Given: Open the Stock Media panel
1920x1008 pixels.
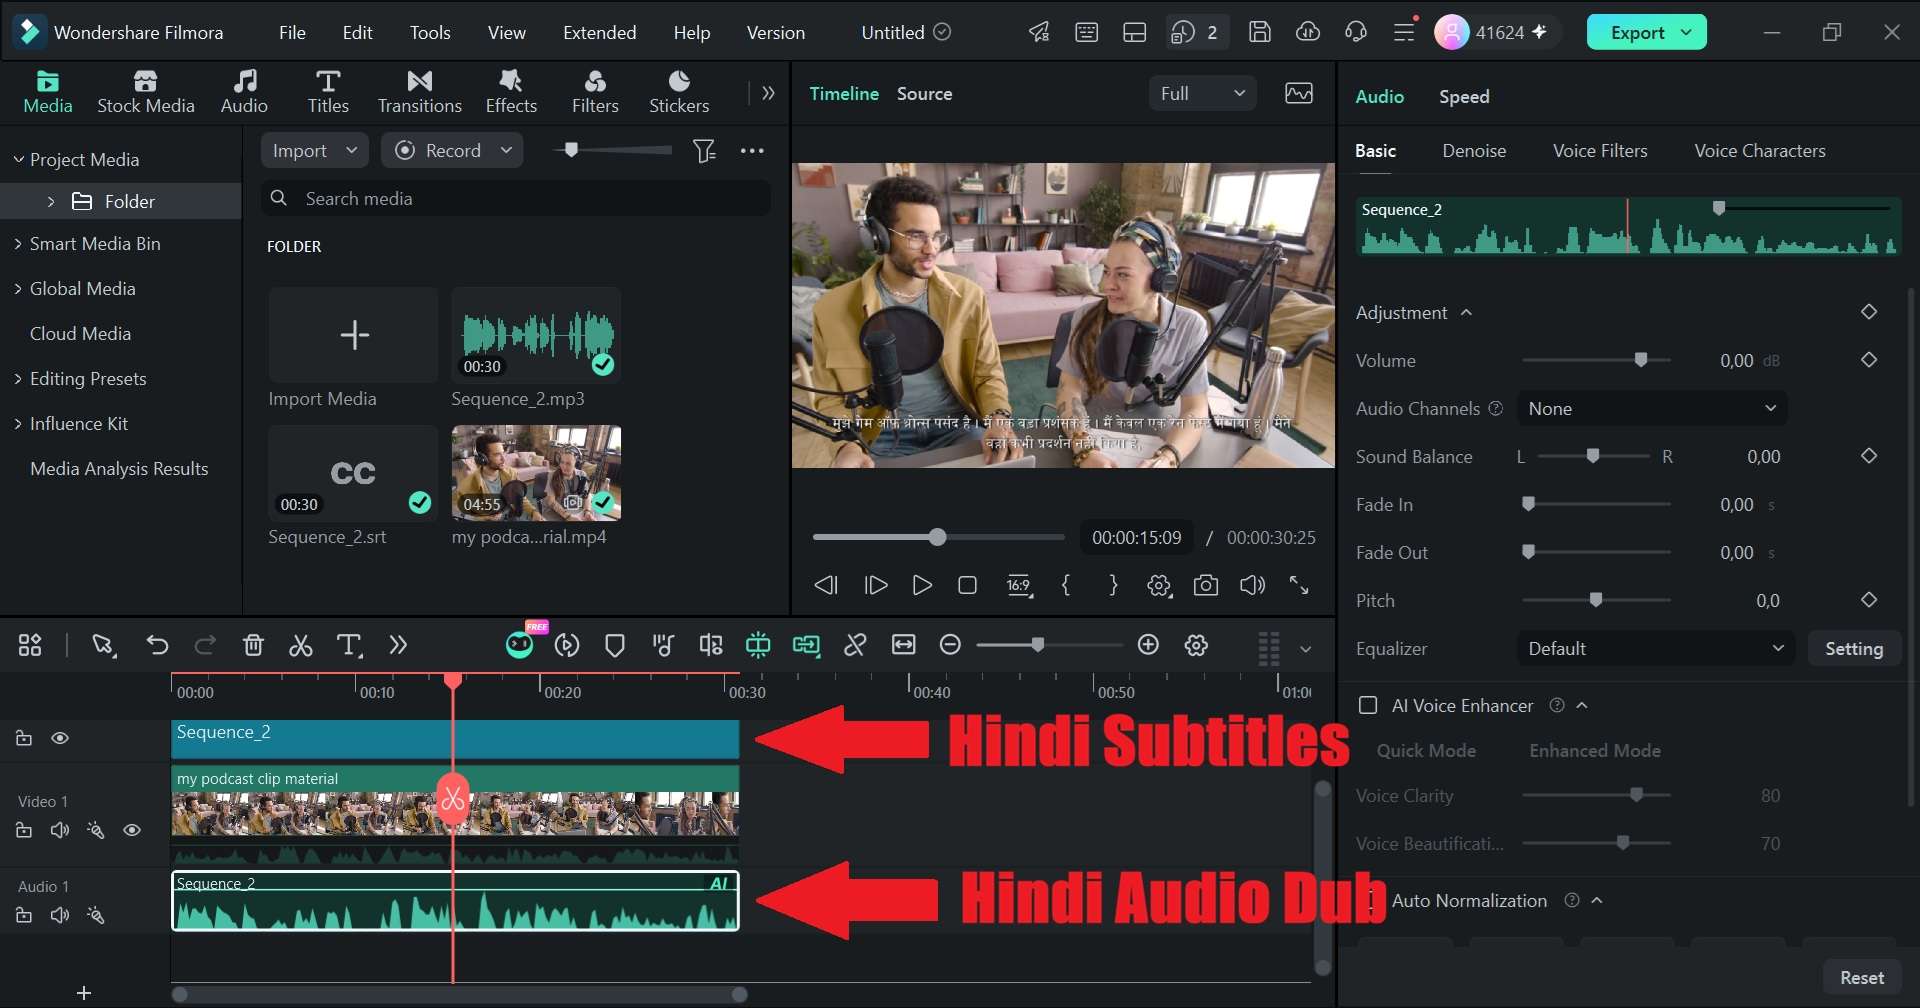Looking at the screenshot, I should pyautogui.click(x=146, y=92).
